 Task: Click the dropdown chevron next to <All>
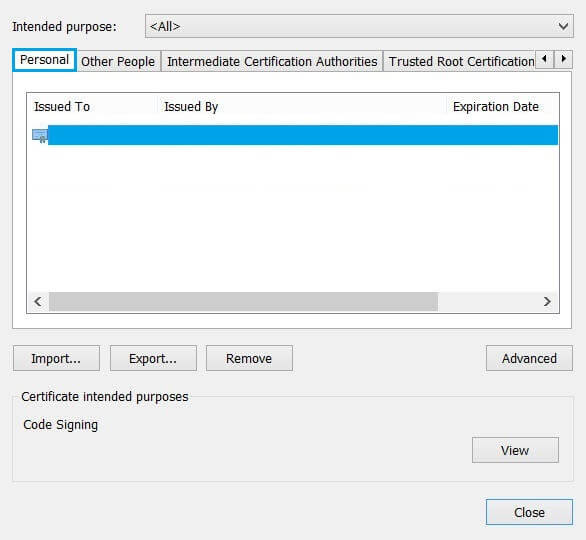[563, 26]
